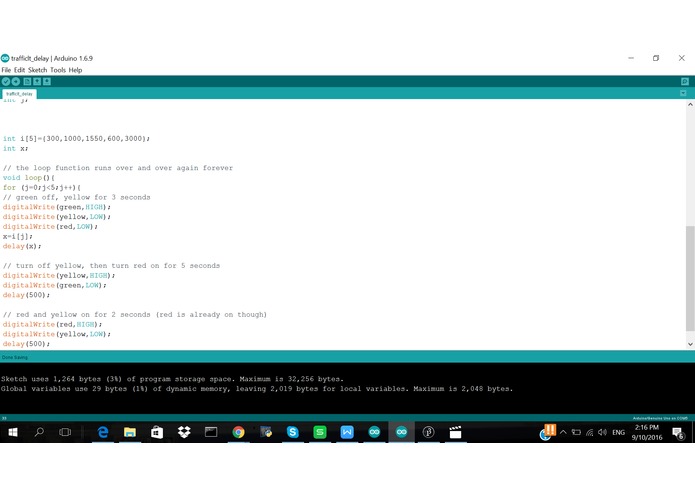Create a new sketch with New icon
Screen dimensions: 695x494
click(x=27, y=82)
